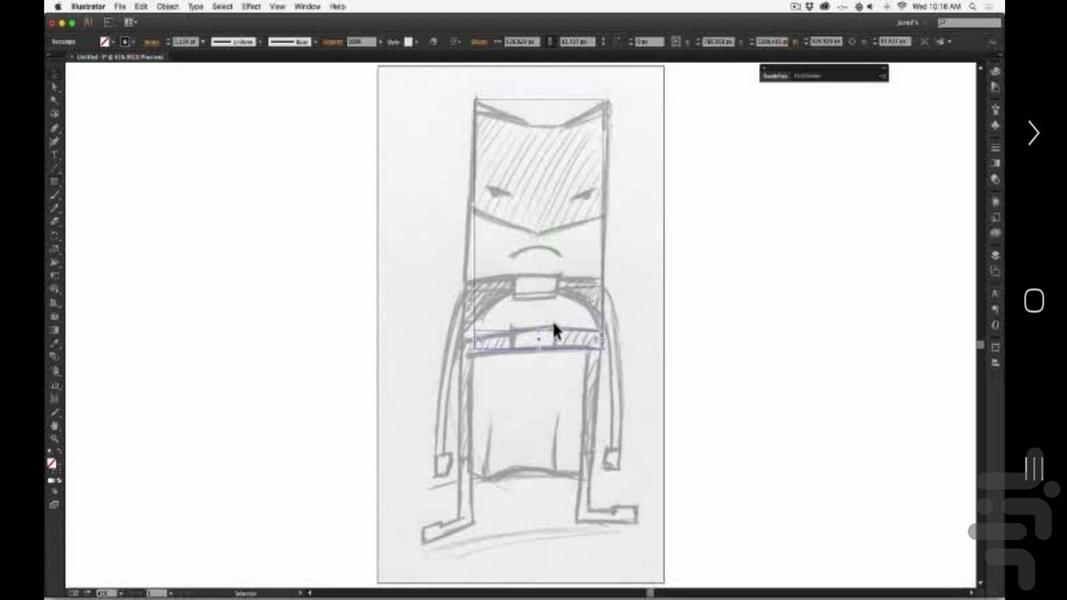The height and width of the screenshot is (600, 1067).
Task: Open the Swatches panel flyout menu
Action: pos(882,76)
